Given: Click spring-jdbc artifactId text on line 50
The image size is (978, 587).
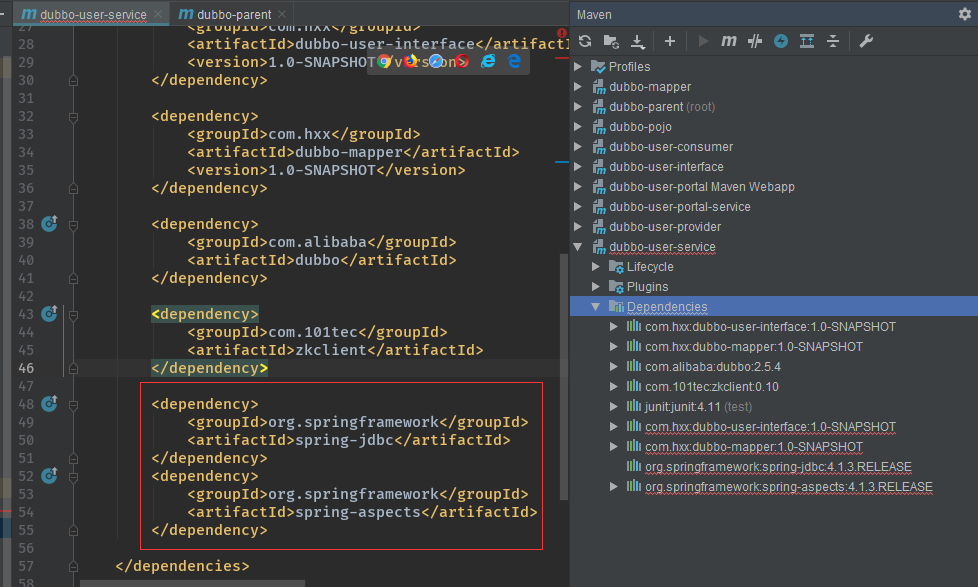Looking at the screenshot, I should point(344,440).
